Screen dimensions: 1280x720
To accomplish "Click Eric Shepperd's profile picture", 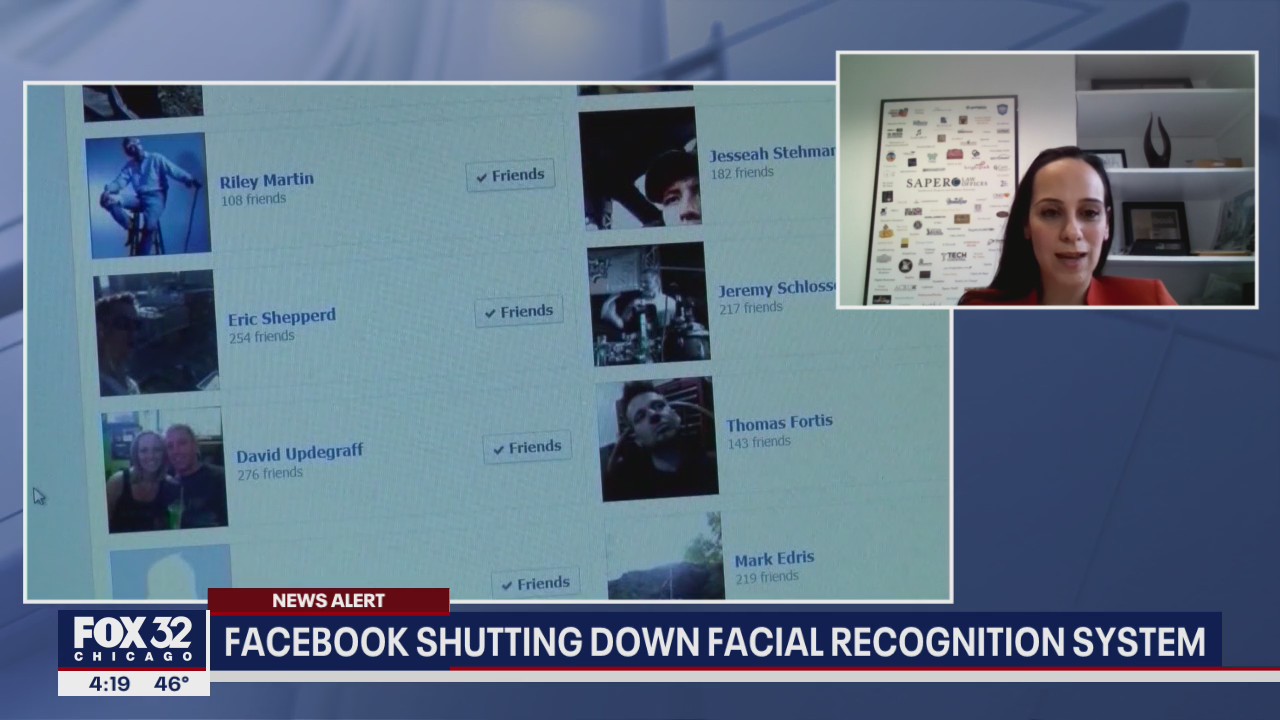I will [158, 333].
